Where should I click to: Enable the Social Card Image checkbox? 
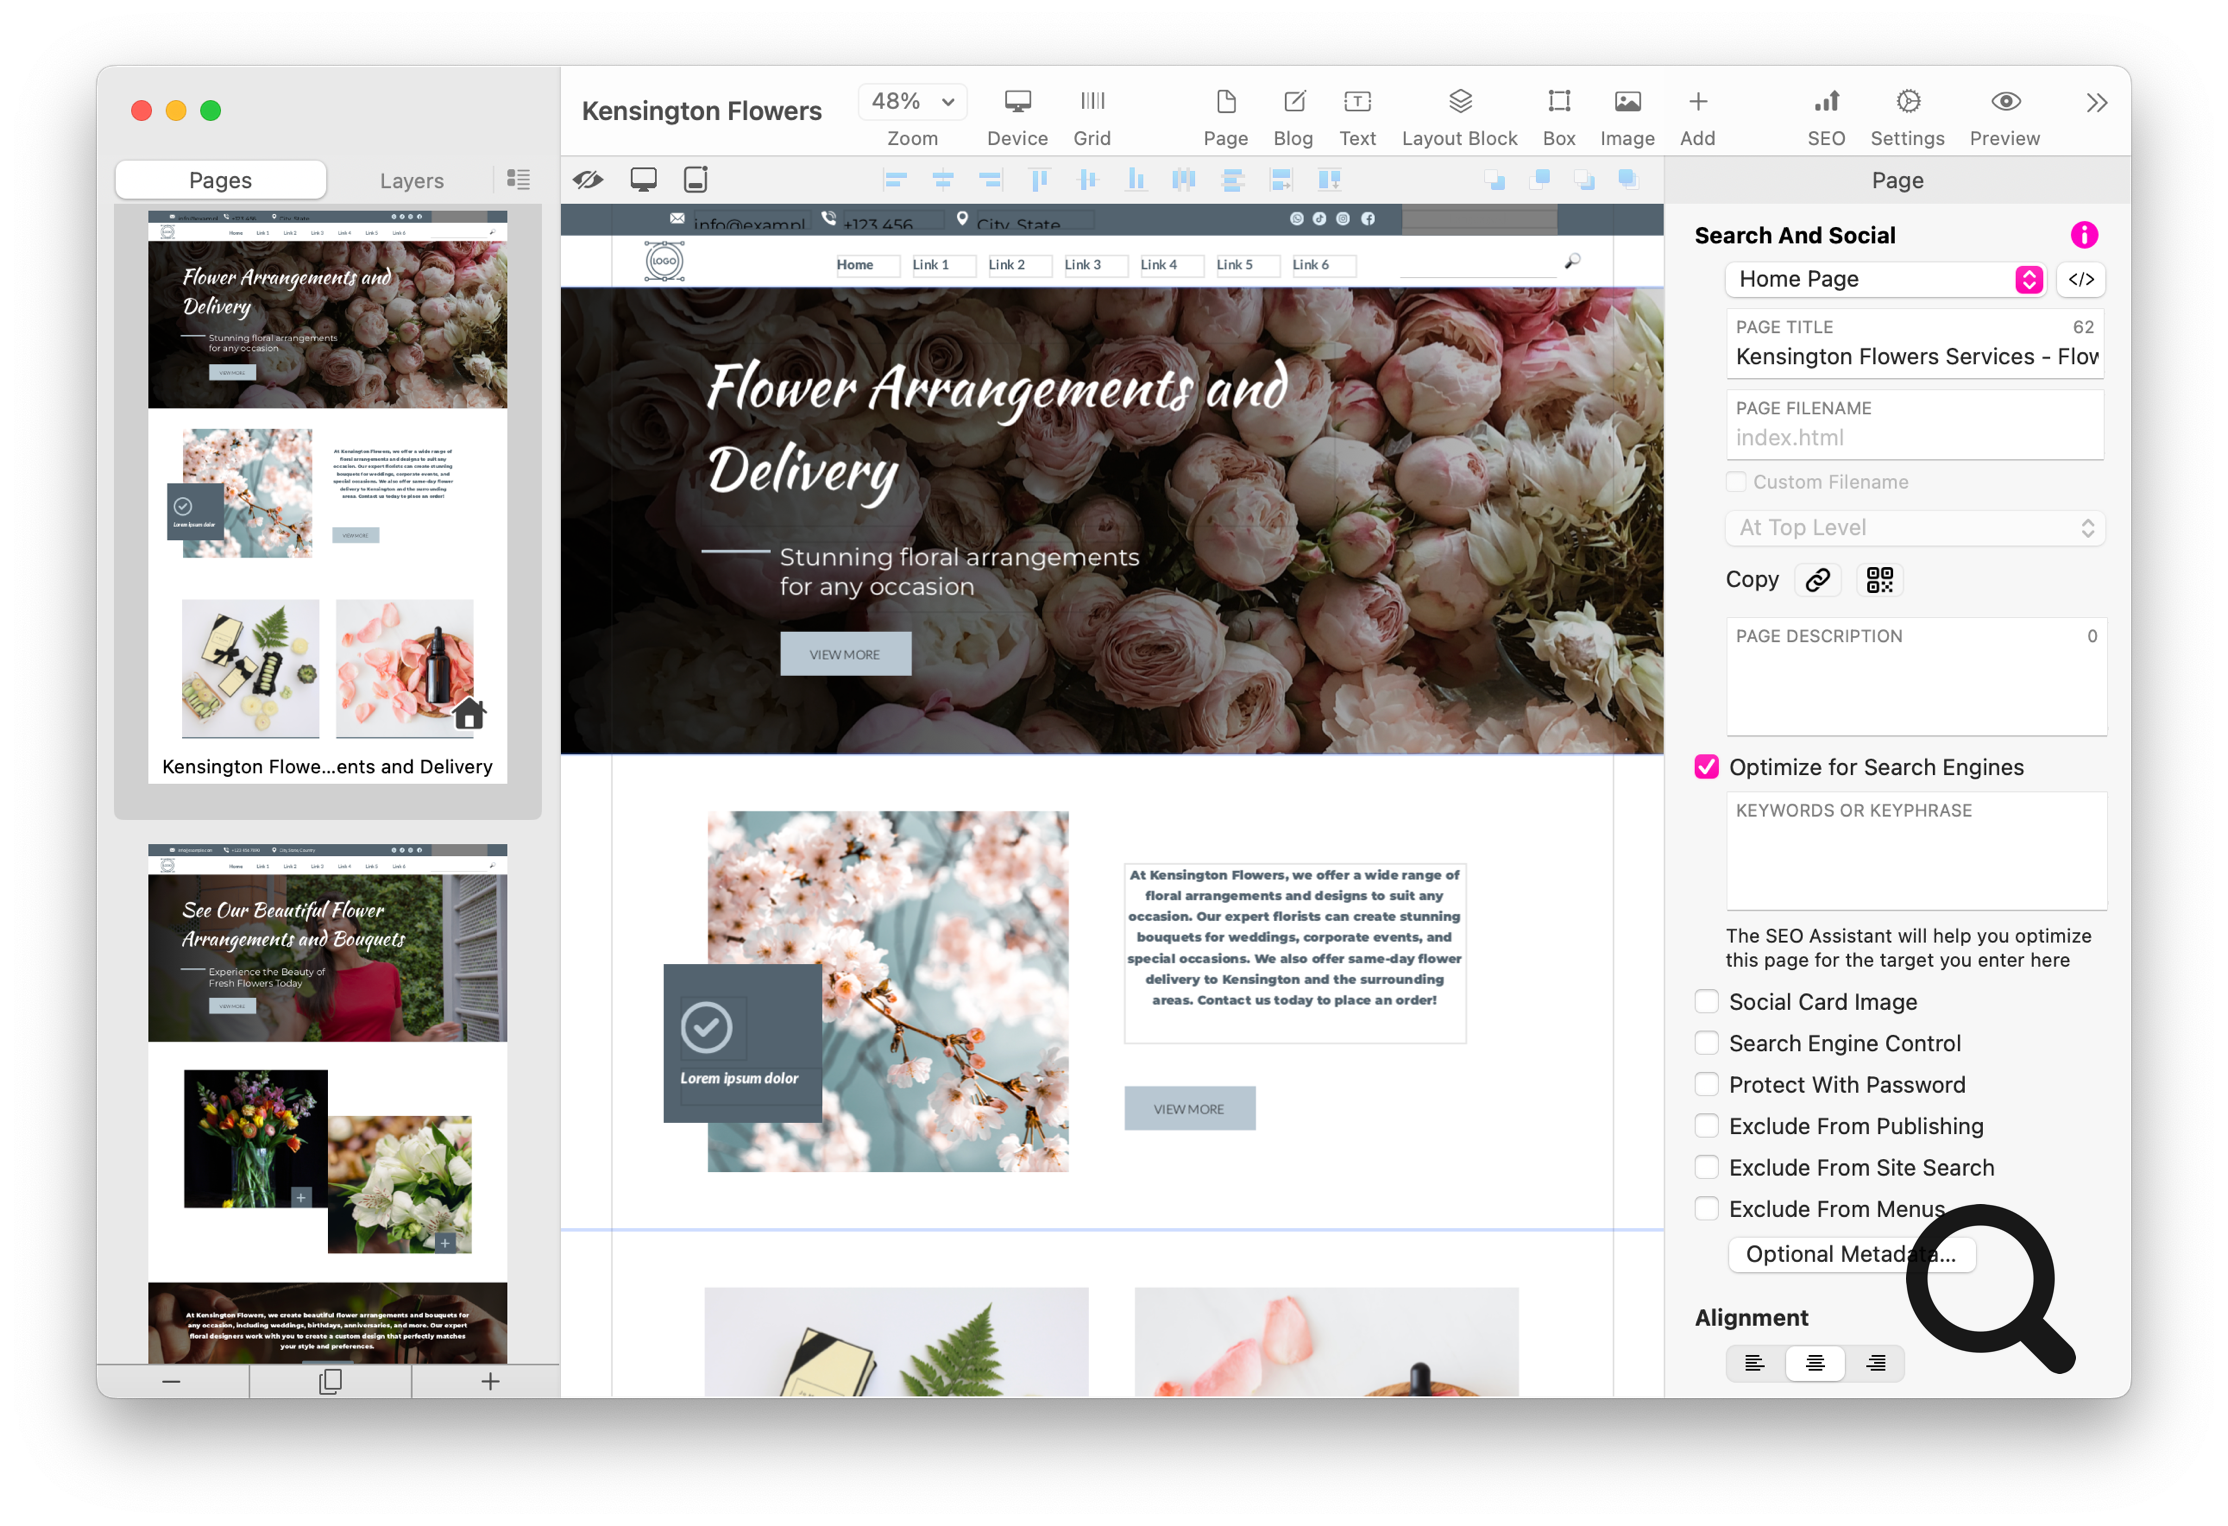(x=1707, y=1002)
